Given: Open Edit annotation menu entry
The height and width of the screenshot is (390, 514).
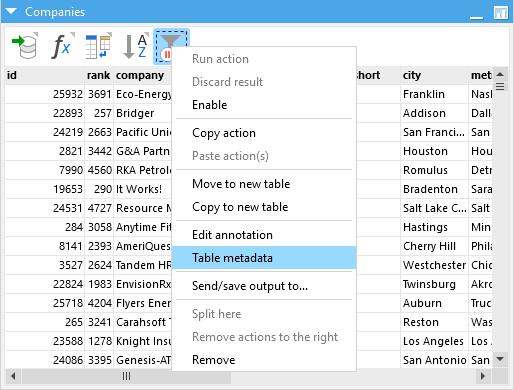Looking at the screenshot, I should coord(264,235).
